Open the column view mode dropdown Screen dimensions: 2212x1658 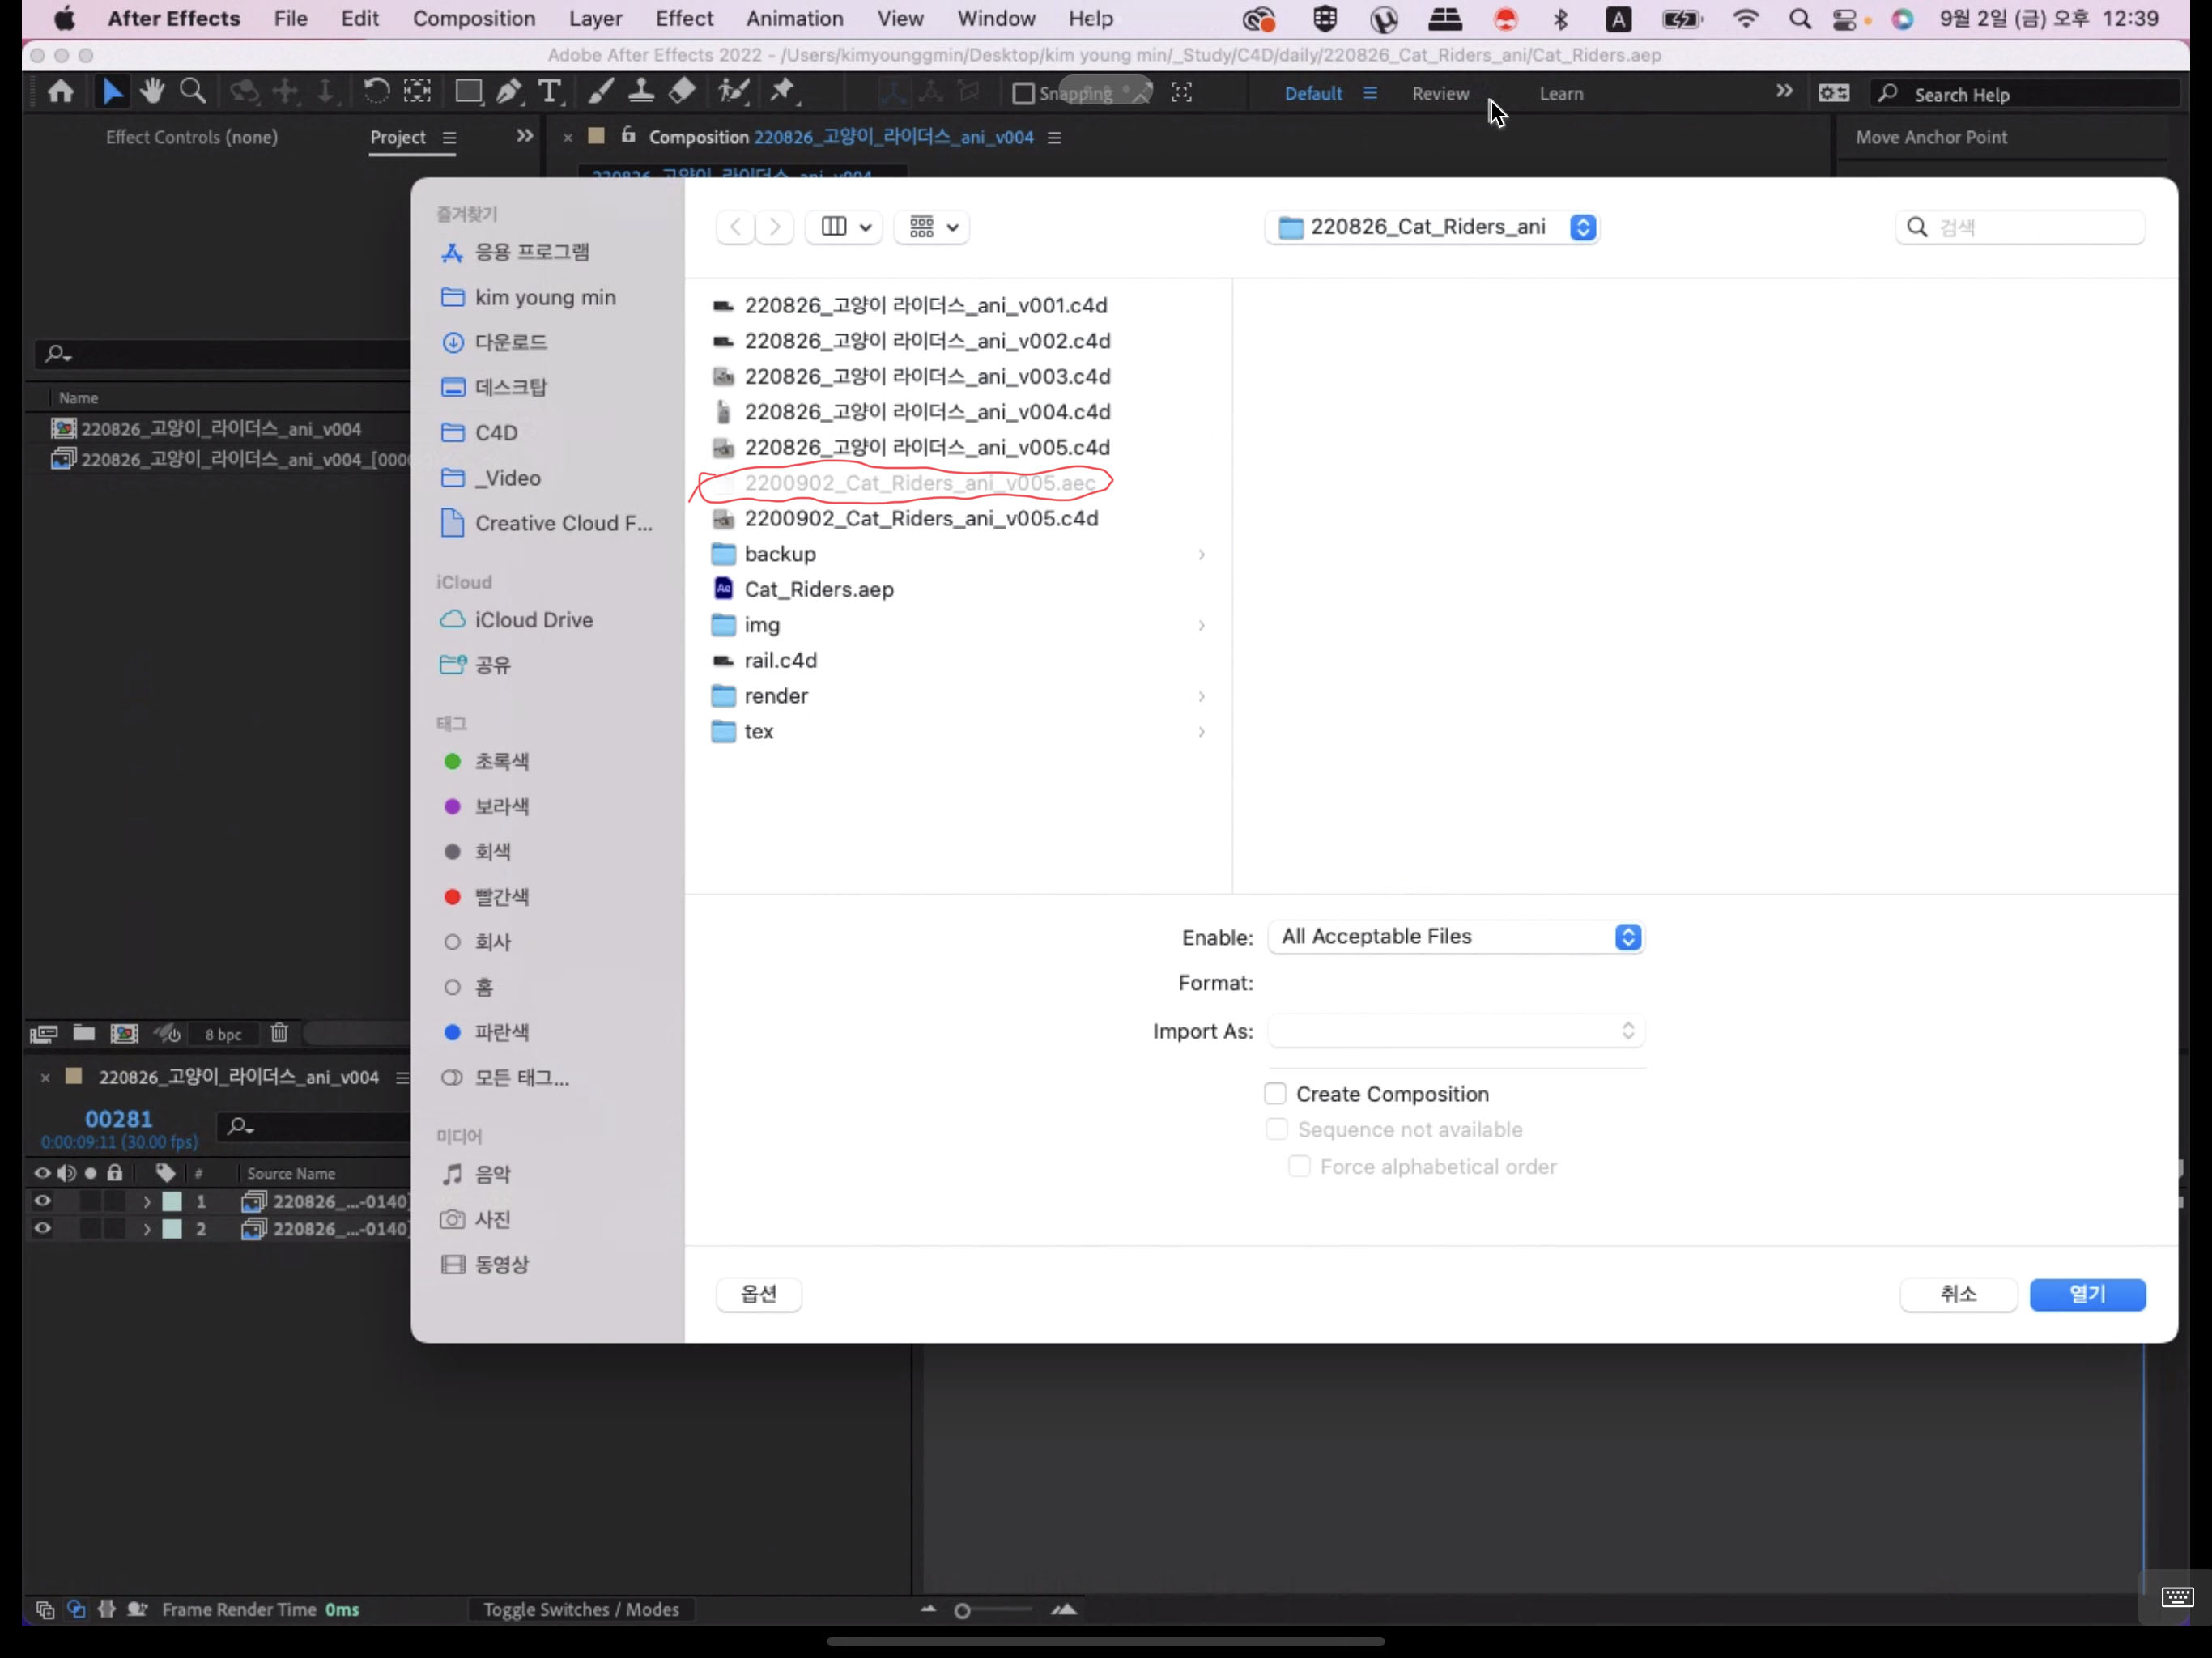[x=843, y=227]
